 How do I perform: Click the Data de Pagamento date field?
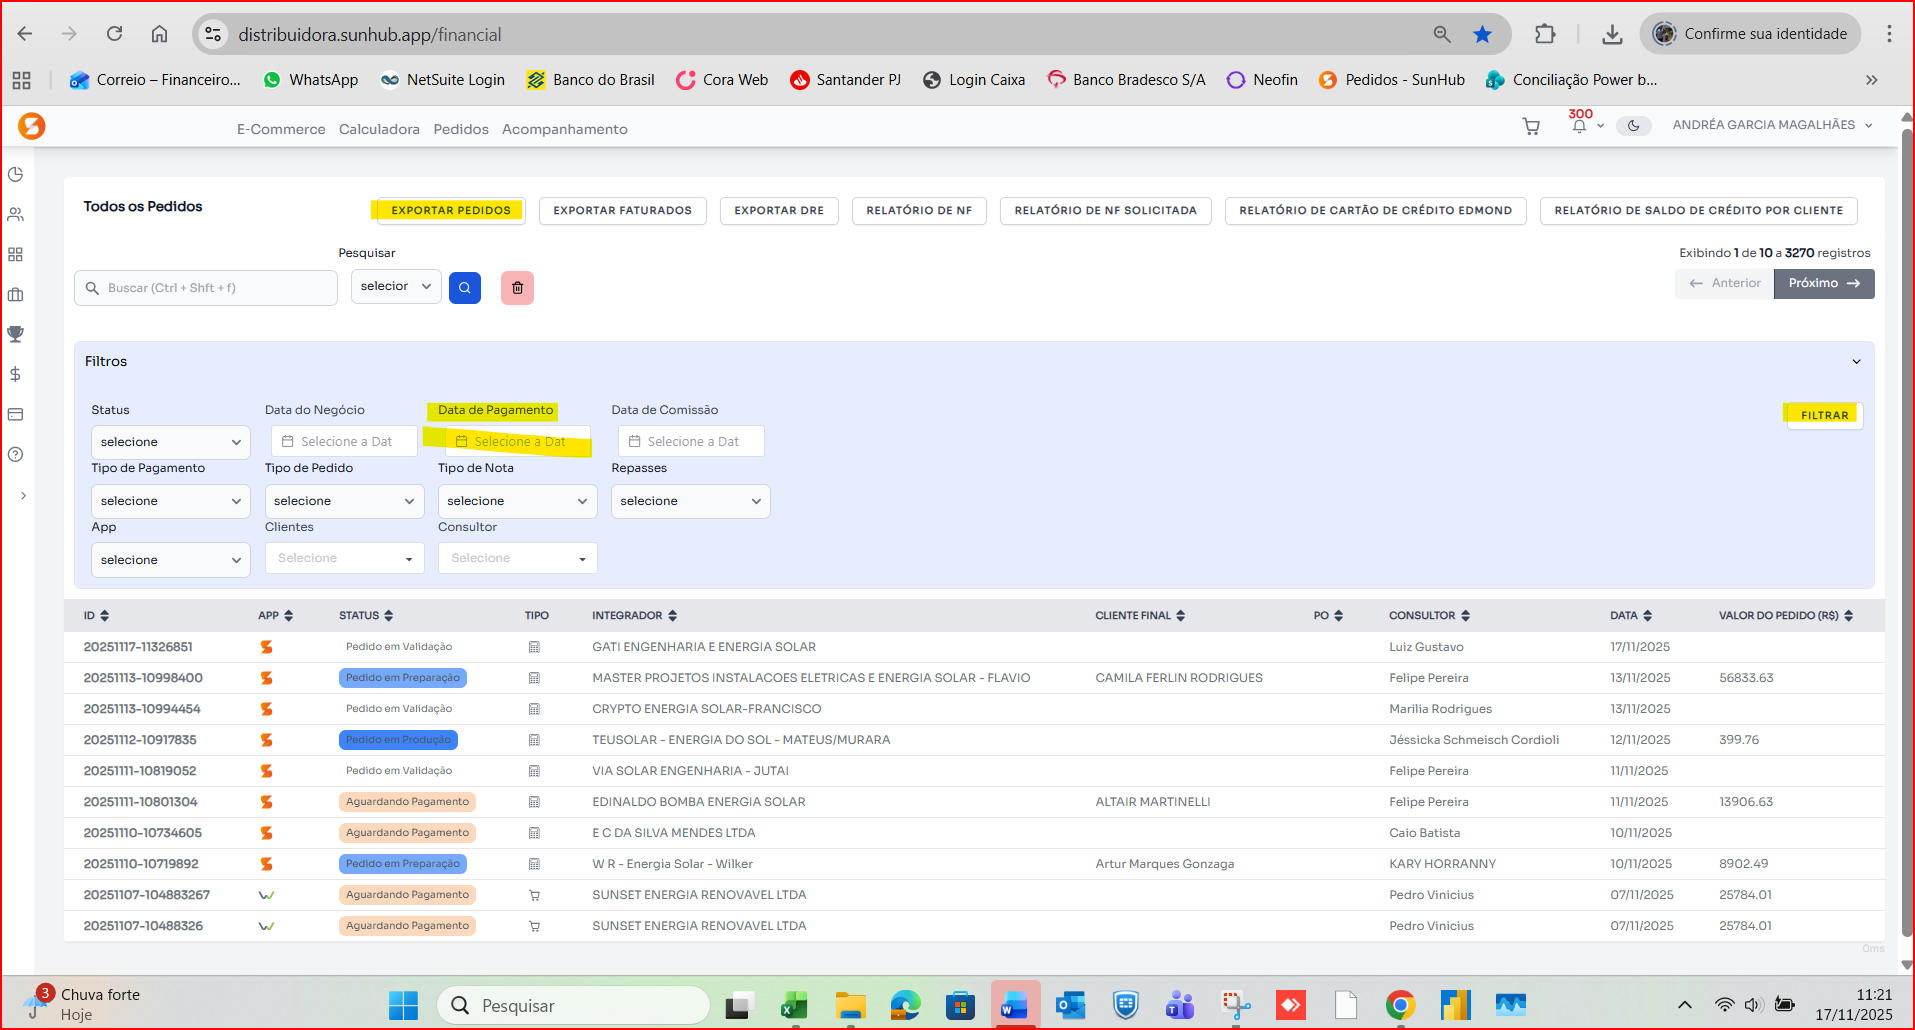518,442
